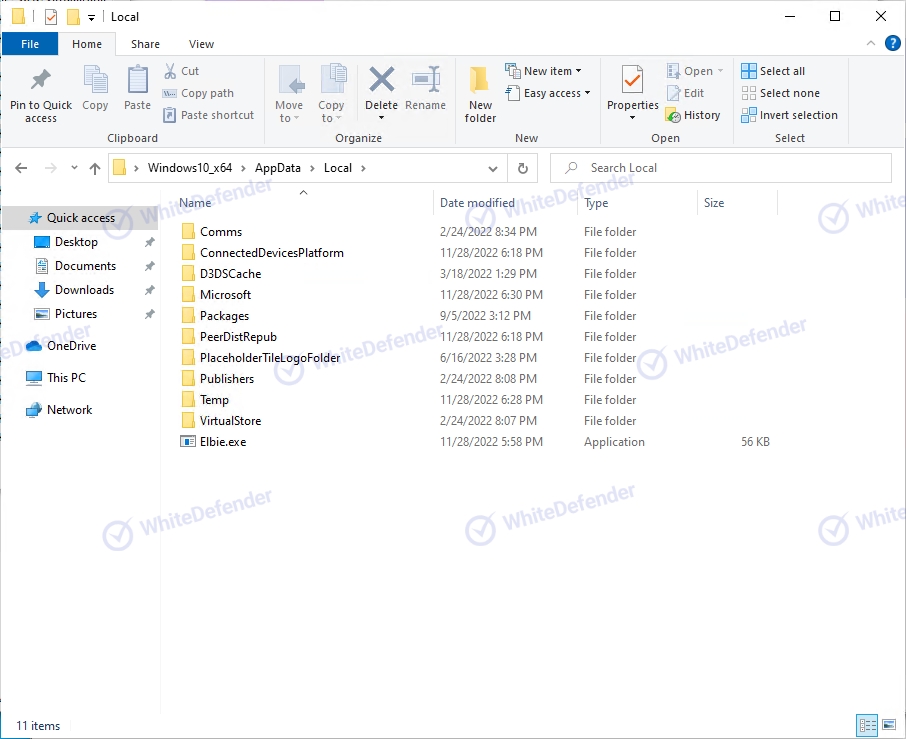Create a New folder from ribbon
The width and height of the screenshot is (906, 739).
tap(480, 94)
